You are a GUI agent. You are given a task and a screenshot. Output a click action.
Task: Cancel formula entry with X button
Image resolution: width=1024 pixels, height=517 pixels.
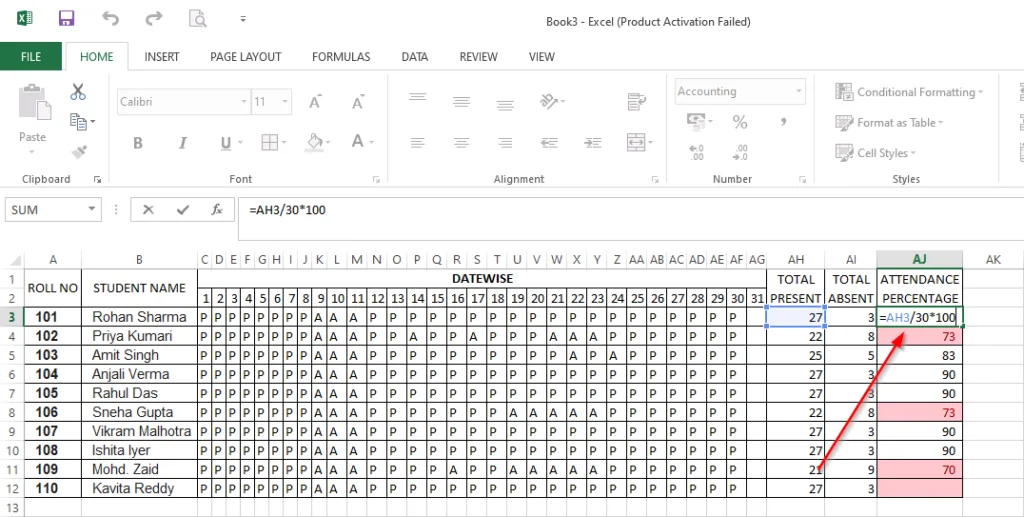148,210
